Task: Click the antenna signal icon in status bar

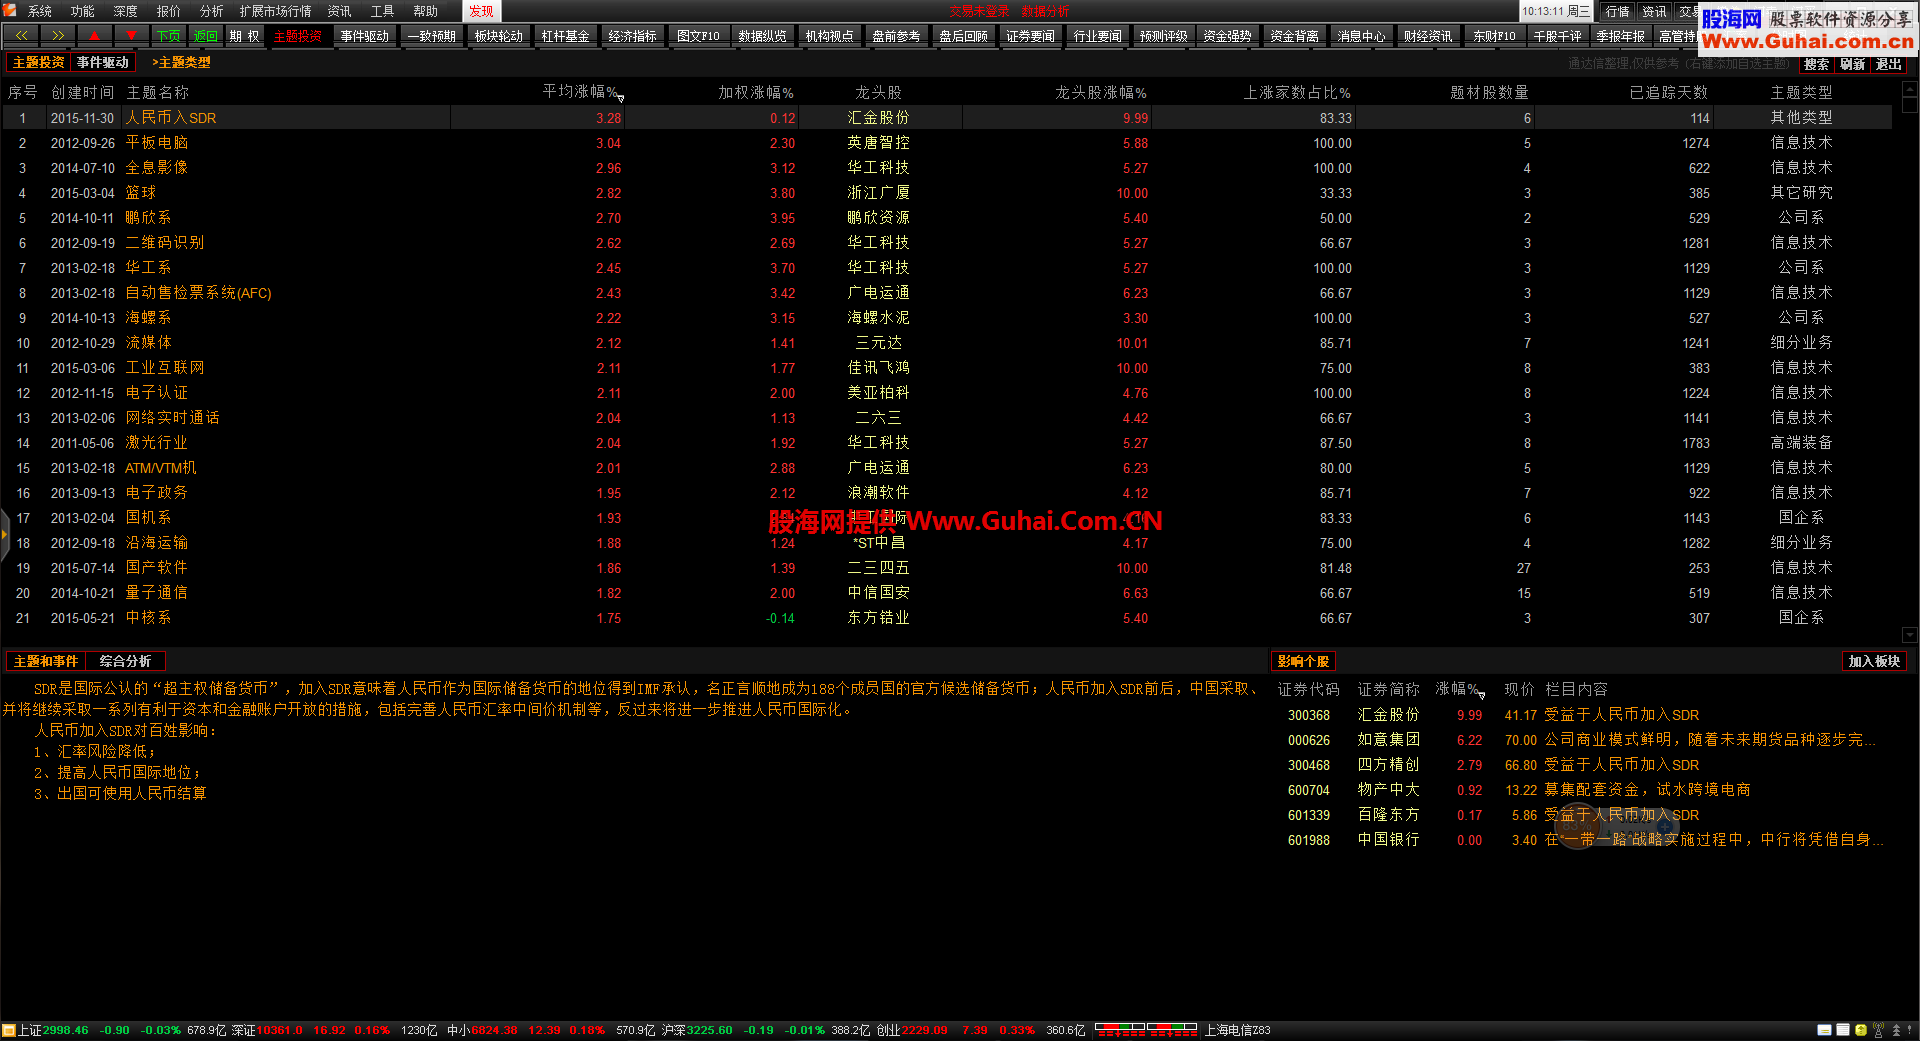Action: [x=1878, y=1030]
